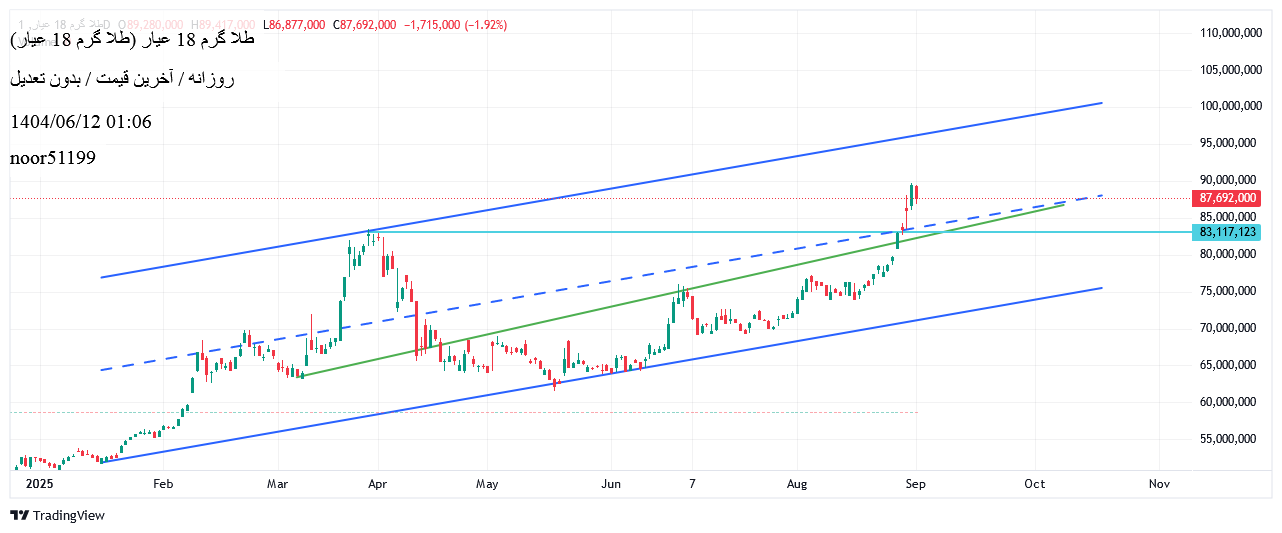Click the Nov label on time axis
Screen dimensions: 1282x533
[x=1159, y=484]
